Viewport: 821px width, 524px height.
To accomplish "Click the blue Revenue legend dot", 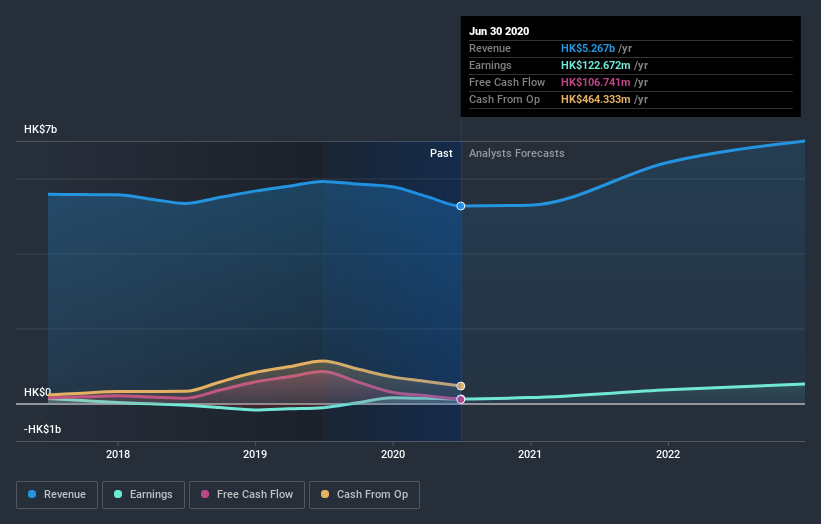I will tap(32, 494).
